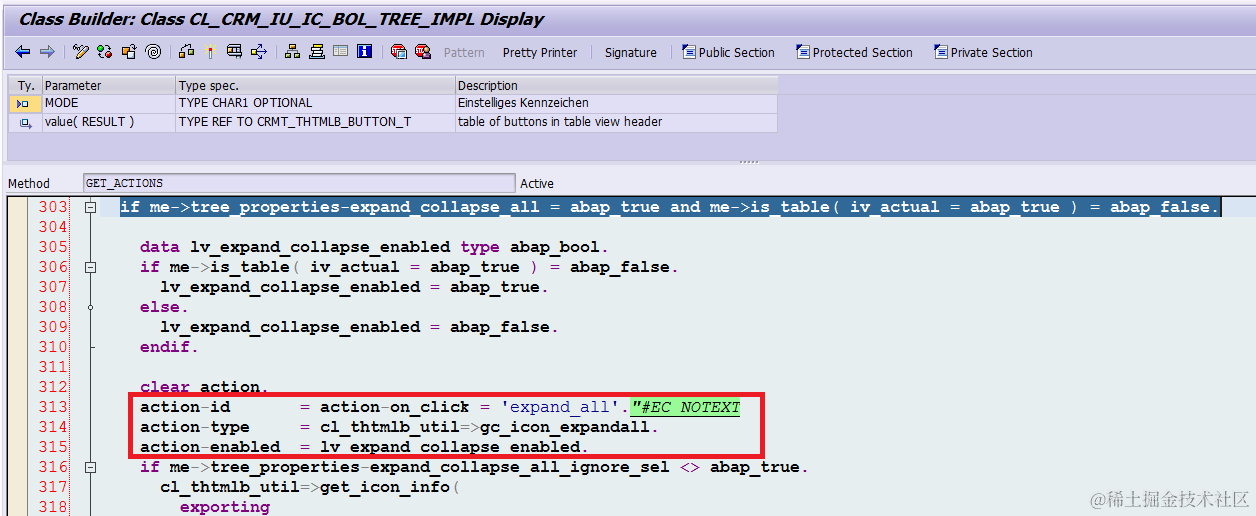Click the Einstelliges Kennzeichen description

pyautogui.click(x=616, y=103)
